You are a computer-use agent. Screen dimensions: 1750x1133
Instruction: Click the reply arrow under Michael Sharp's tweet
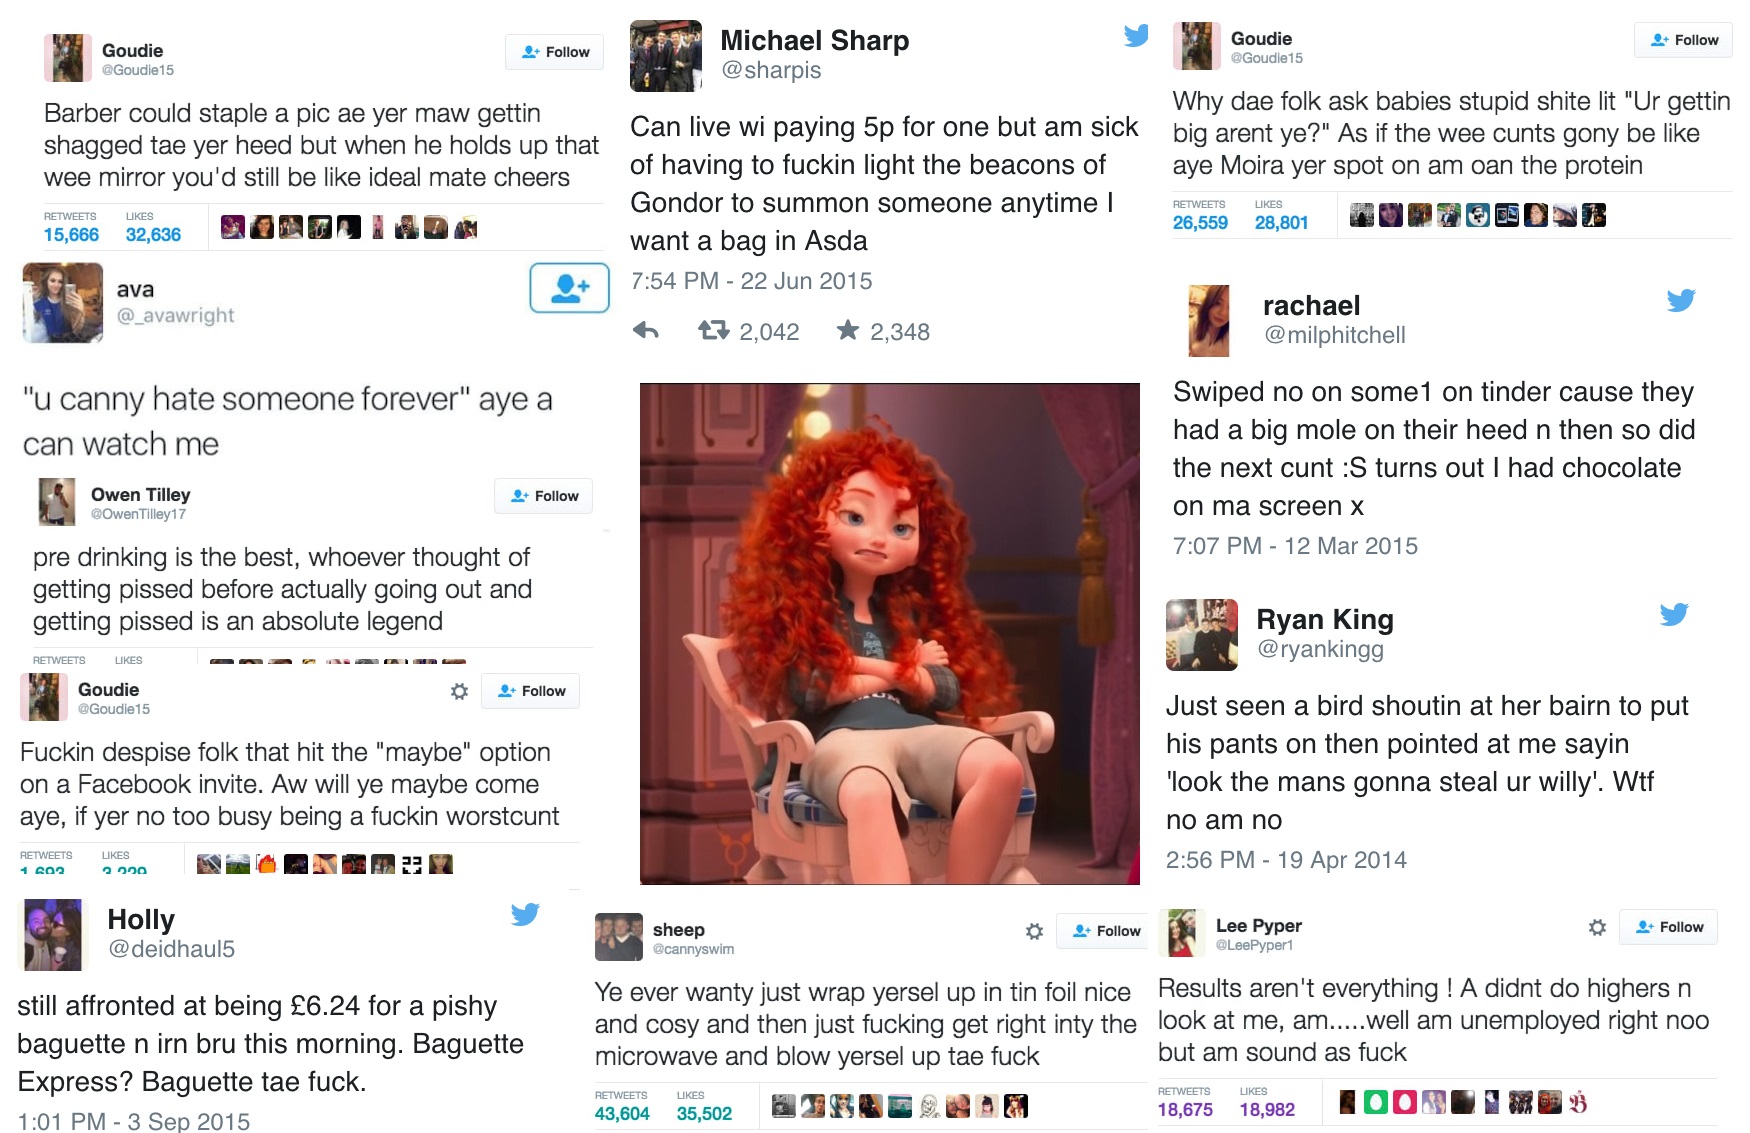(x=646, y=330)
